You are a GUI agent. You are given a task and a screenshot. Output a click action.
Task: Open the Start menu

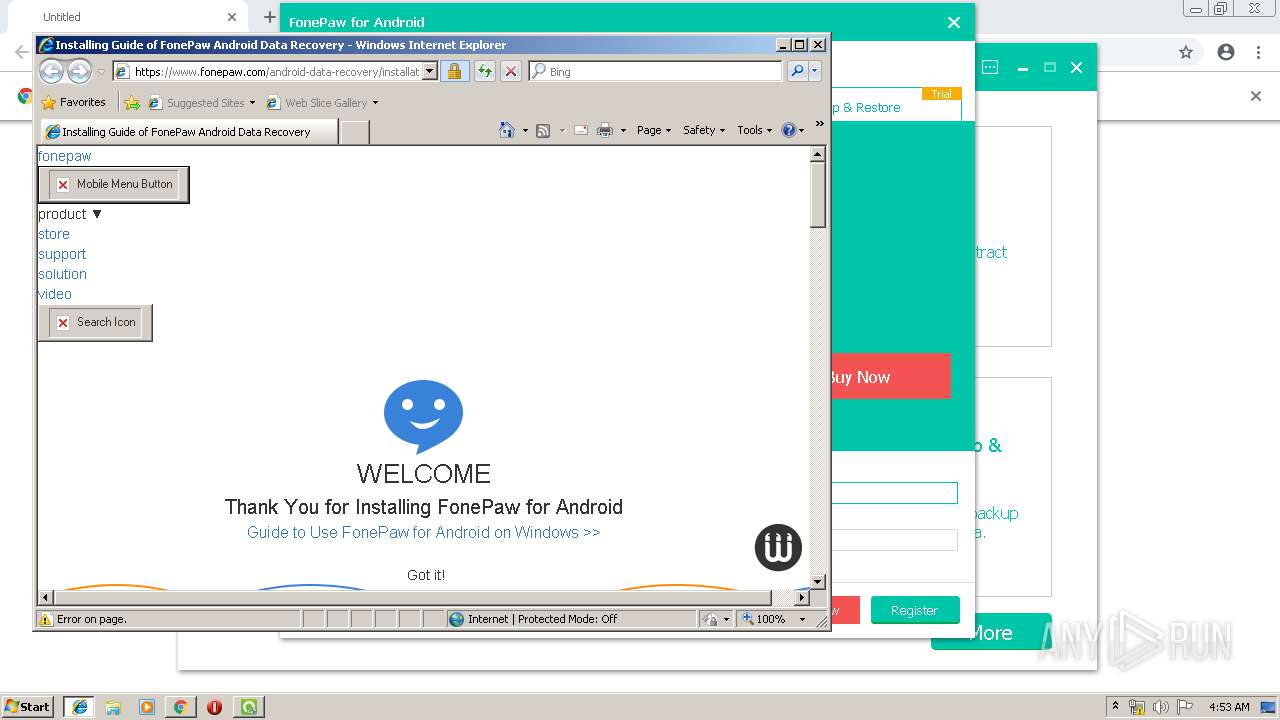point(27,706)
